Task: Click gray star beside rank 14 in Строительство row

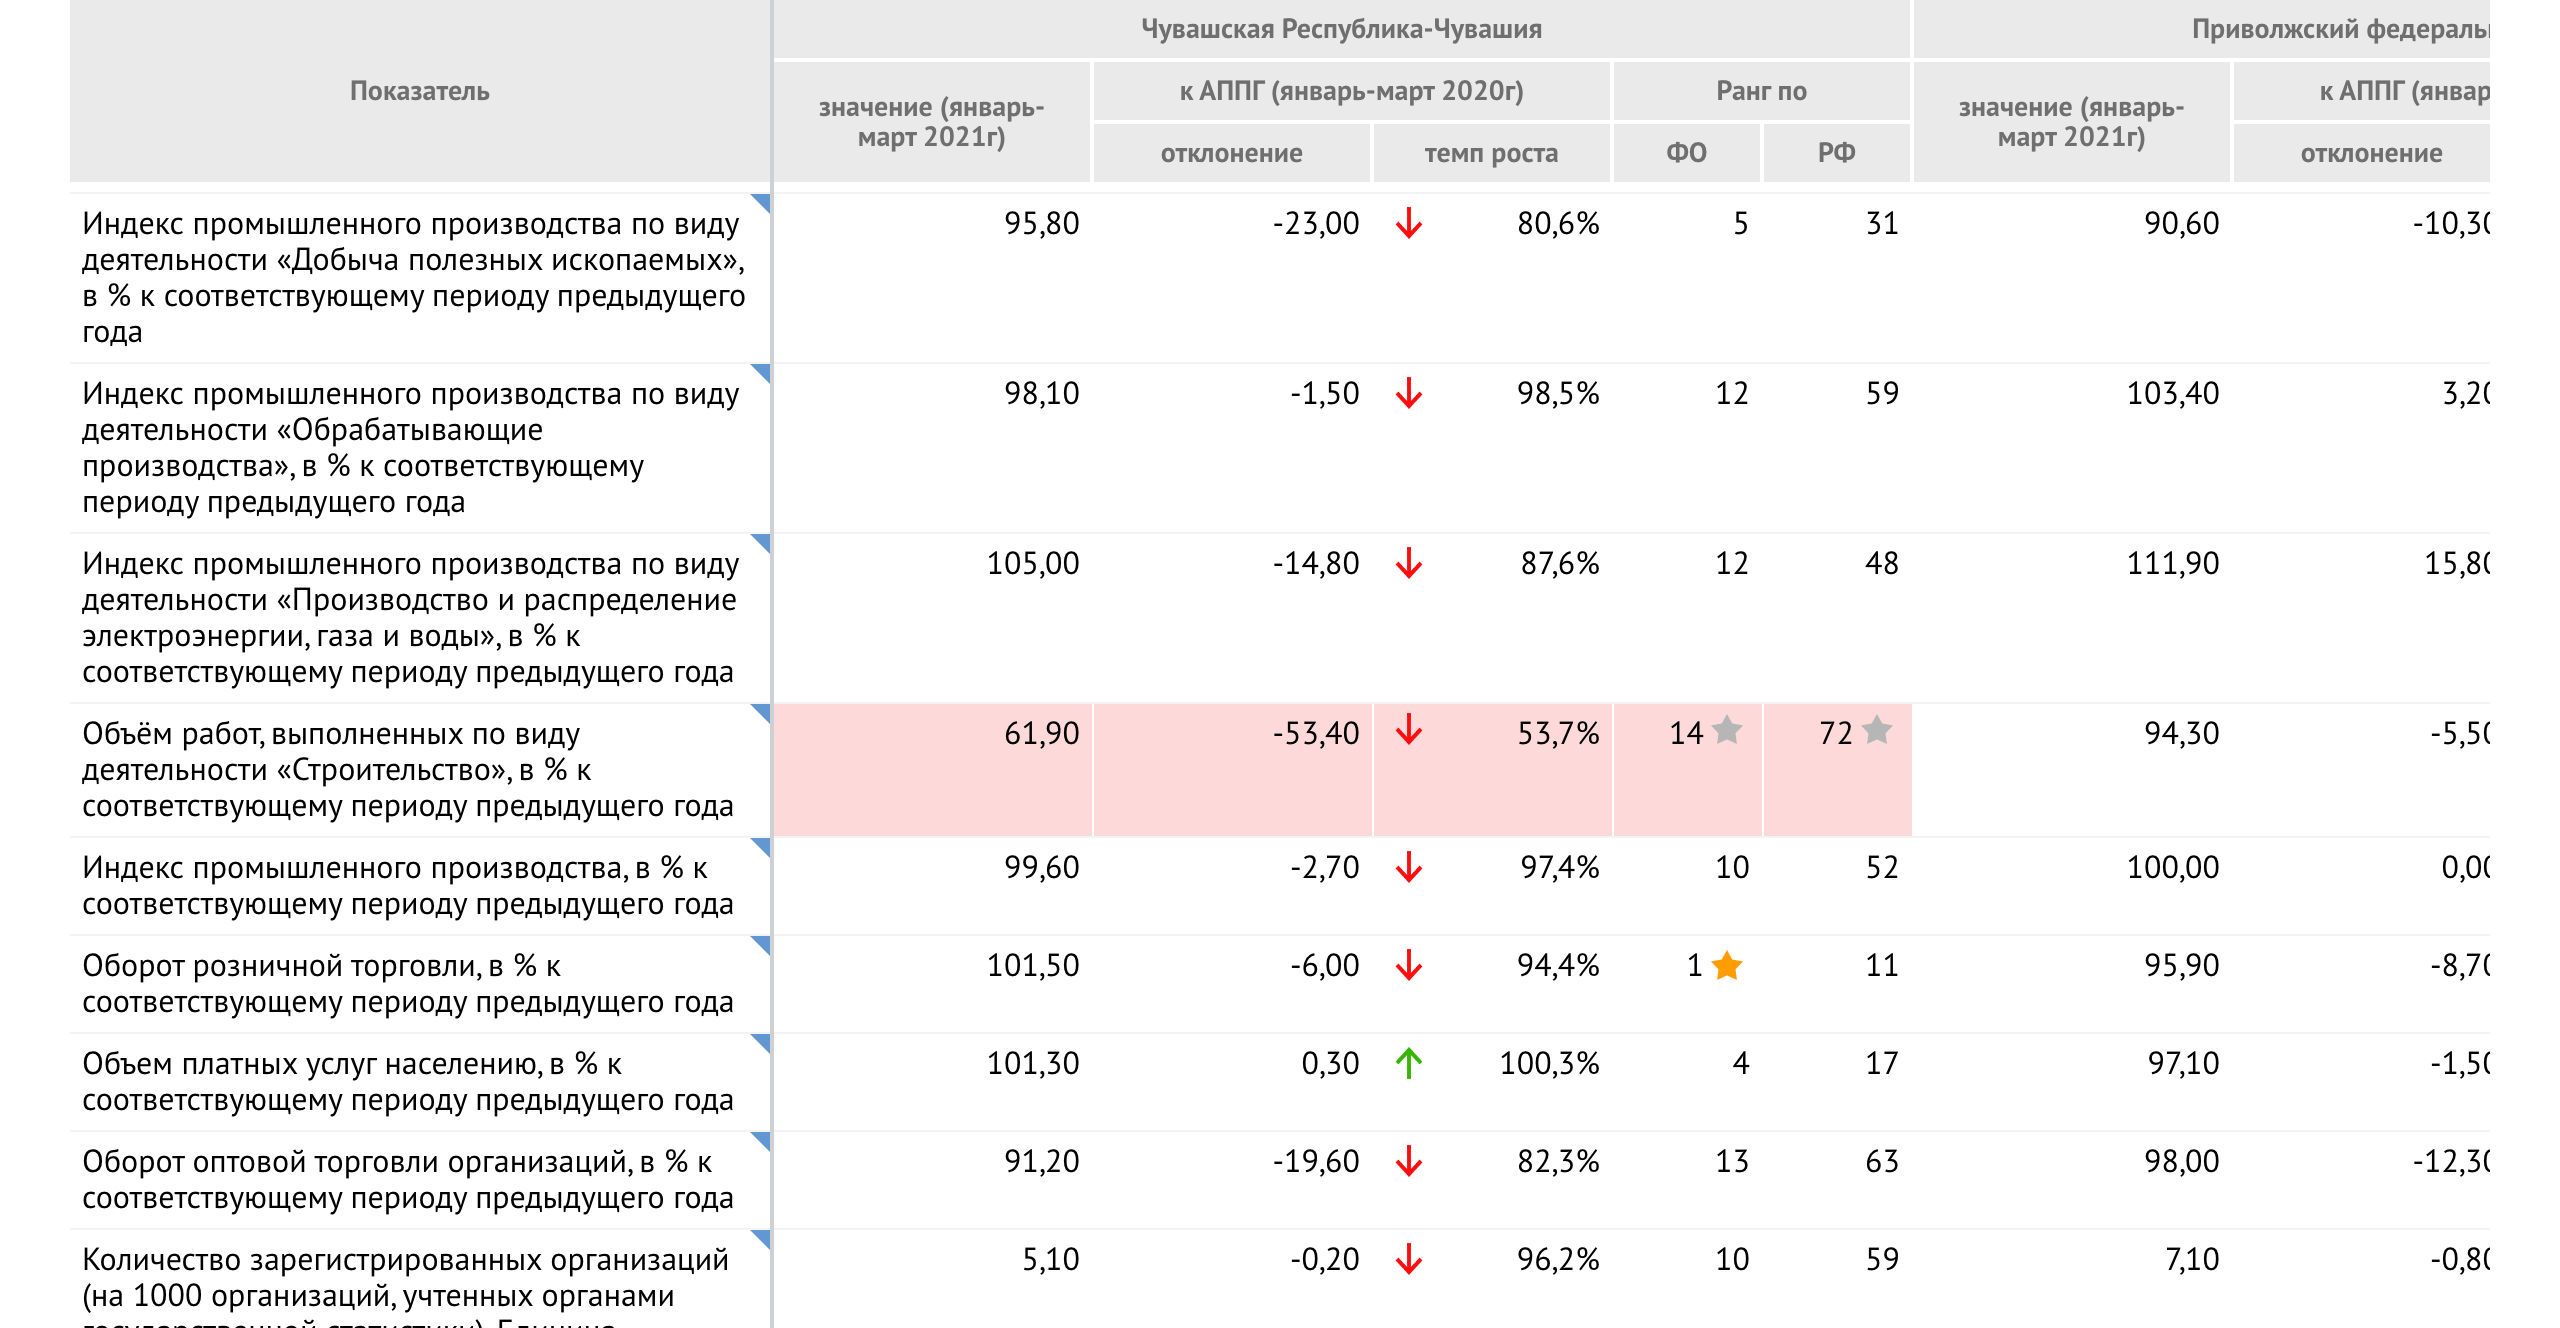Action: tap(1727, 731)
